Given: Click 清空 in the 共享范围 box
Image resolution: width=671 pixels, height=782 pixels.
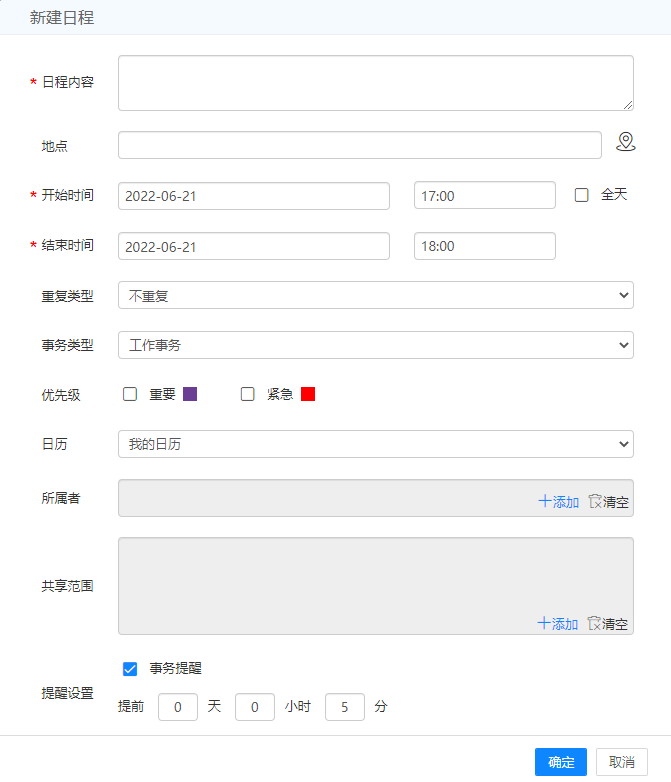Looking at the screenshot, I should [608, 624].
